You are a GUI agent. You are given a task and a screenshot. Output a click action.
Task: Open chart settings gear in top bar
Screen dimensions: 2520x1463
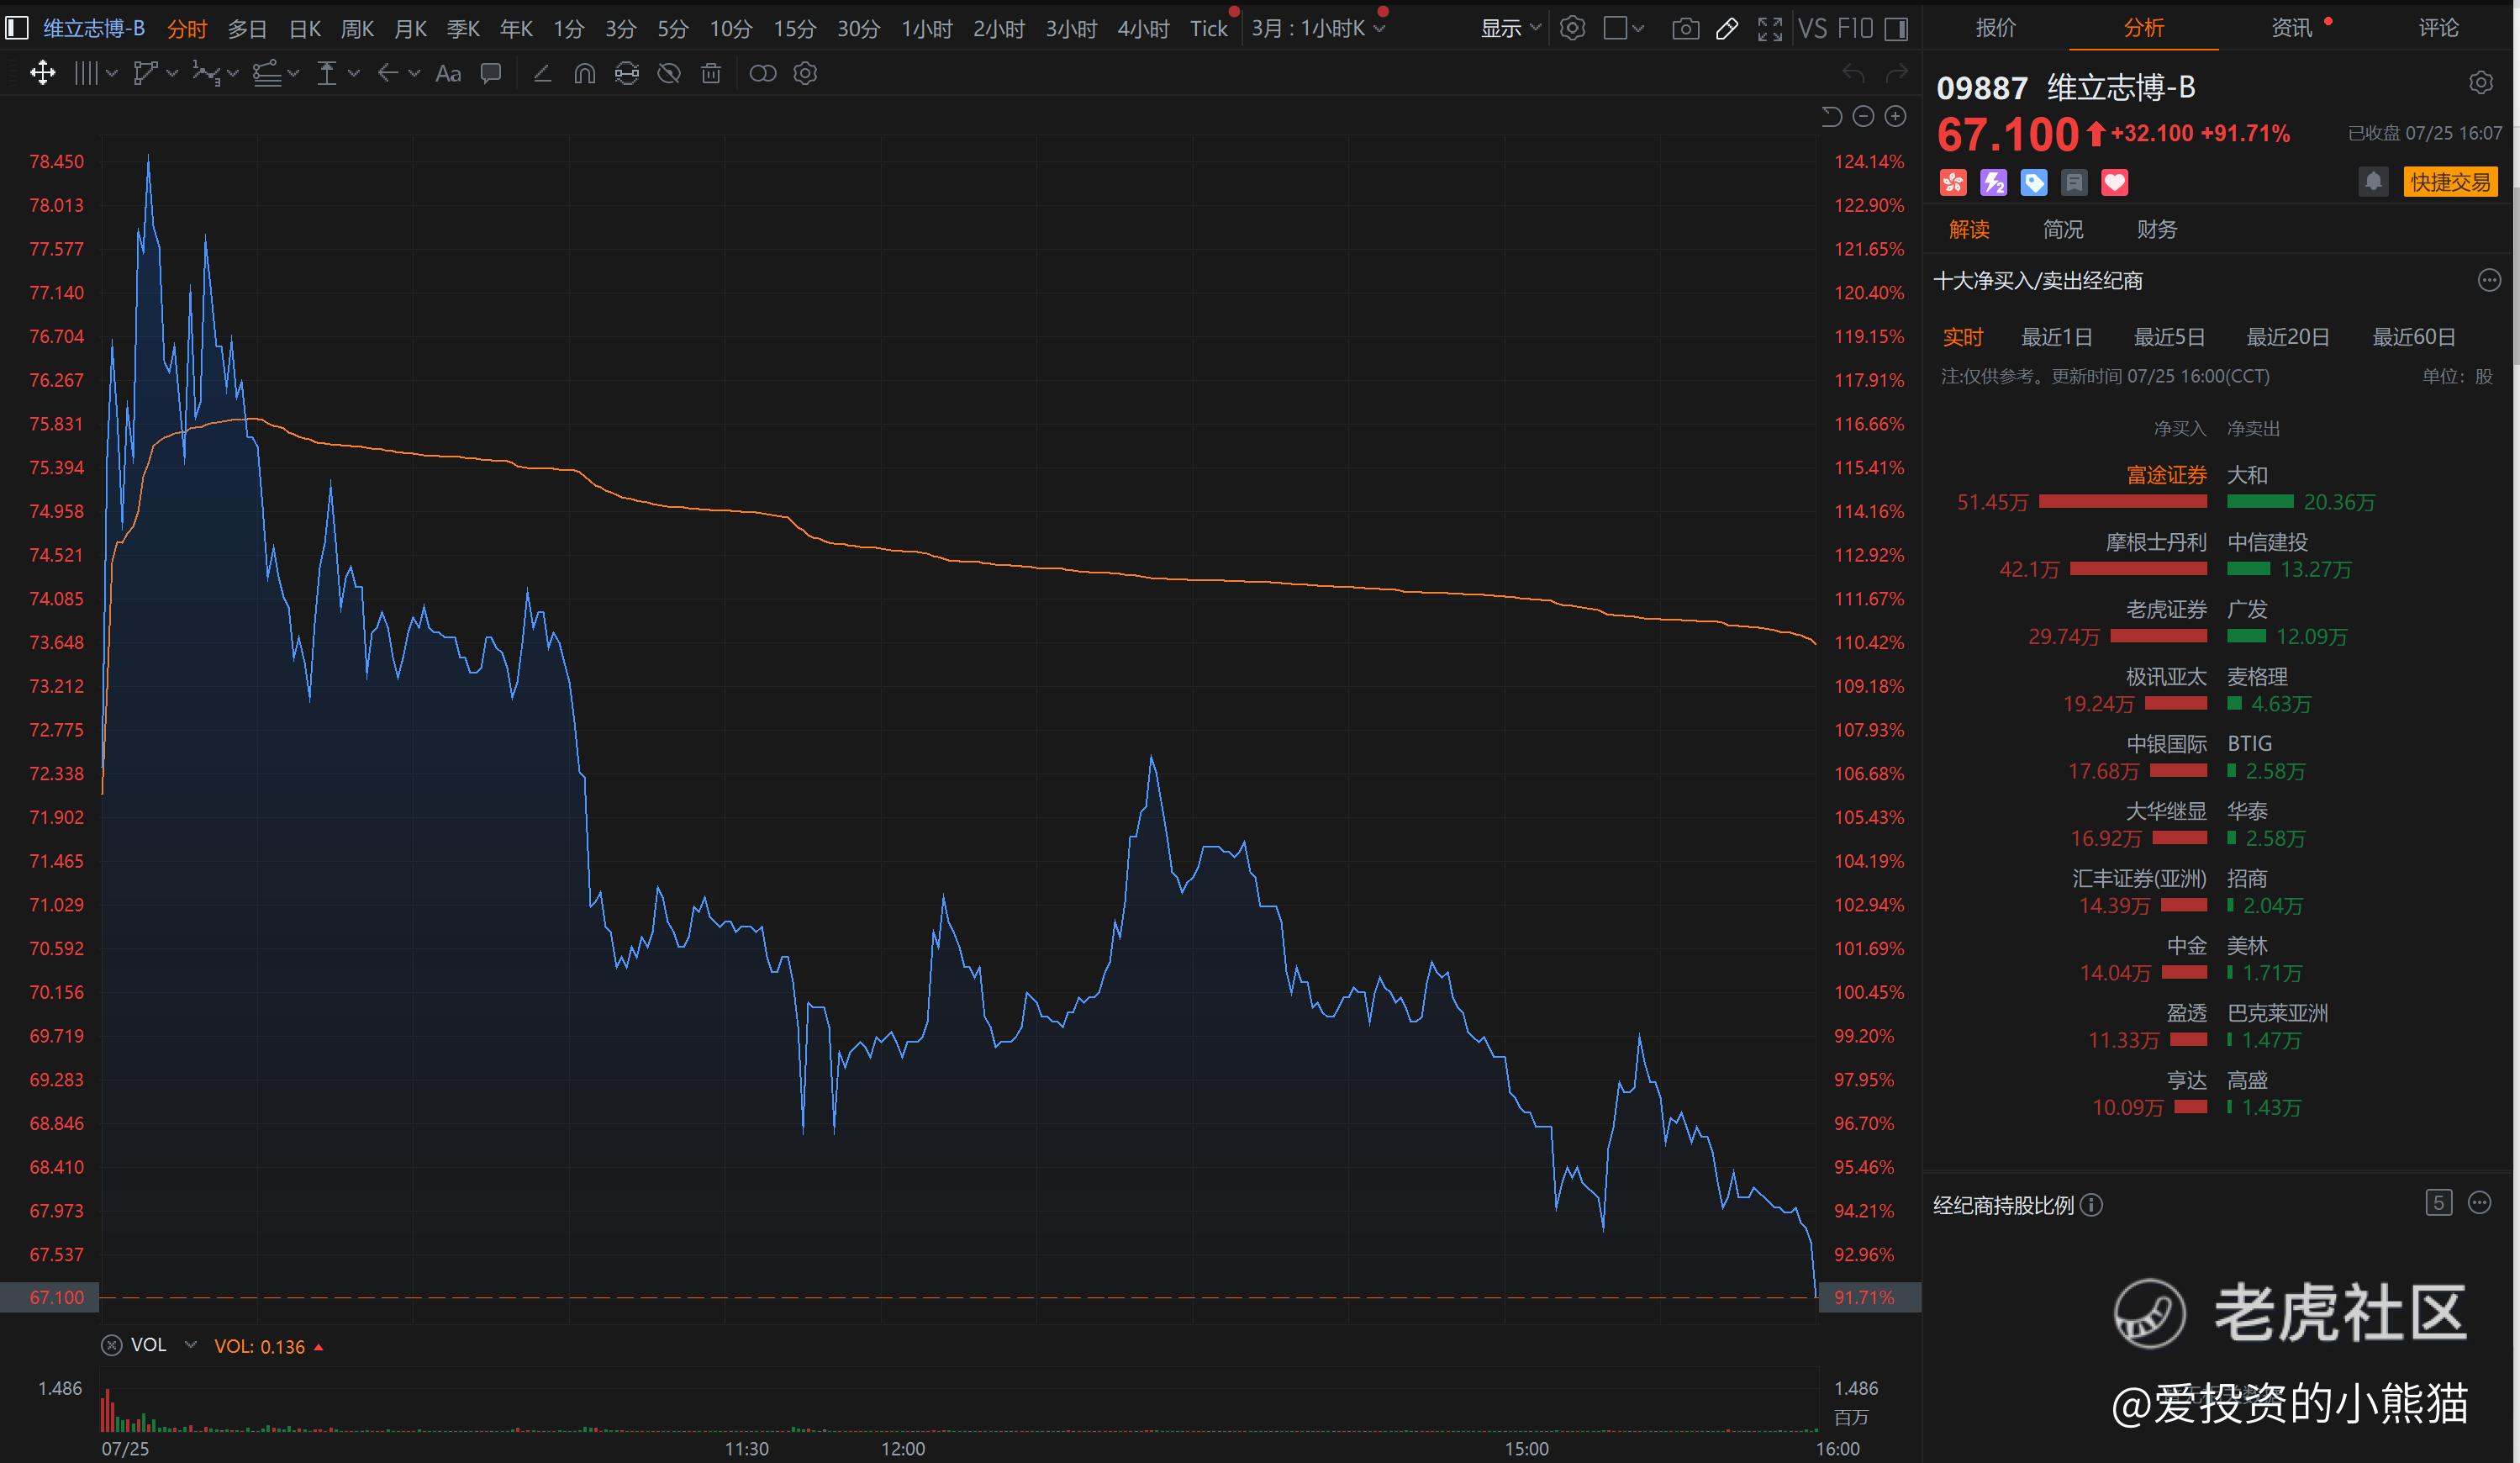(1573, 28)
